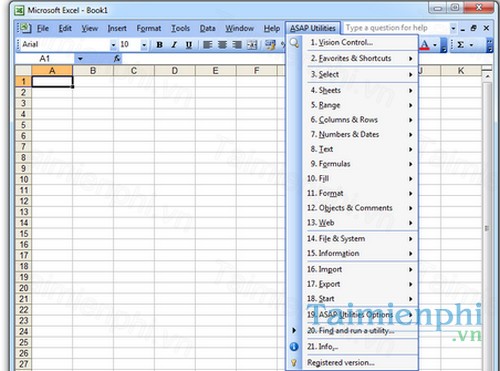Viewport: 500px width, 371px height.
Task: Click the blue info icon beside Info
Action: pyautogui.click(x=294, y=347)
